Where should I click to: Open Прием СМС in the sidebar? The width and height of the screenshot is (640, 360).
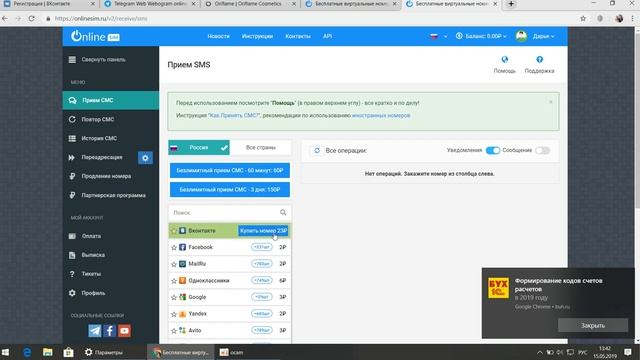[x=111, y=100]
